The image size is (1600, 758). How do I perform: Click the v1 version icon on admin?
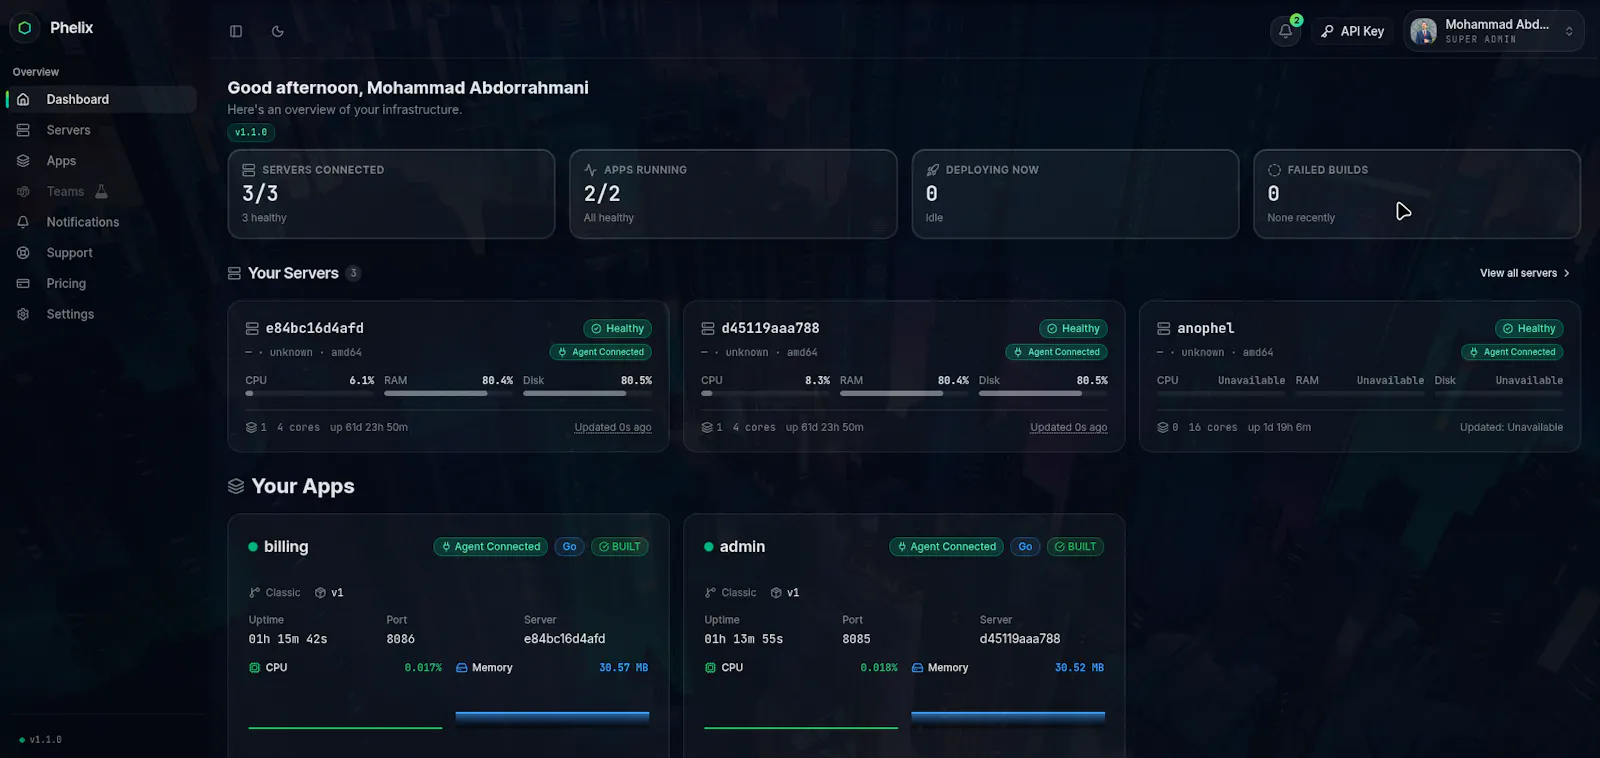point(776,593)
